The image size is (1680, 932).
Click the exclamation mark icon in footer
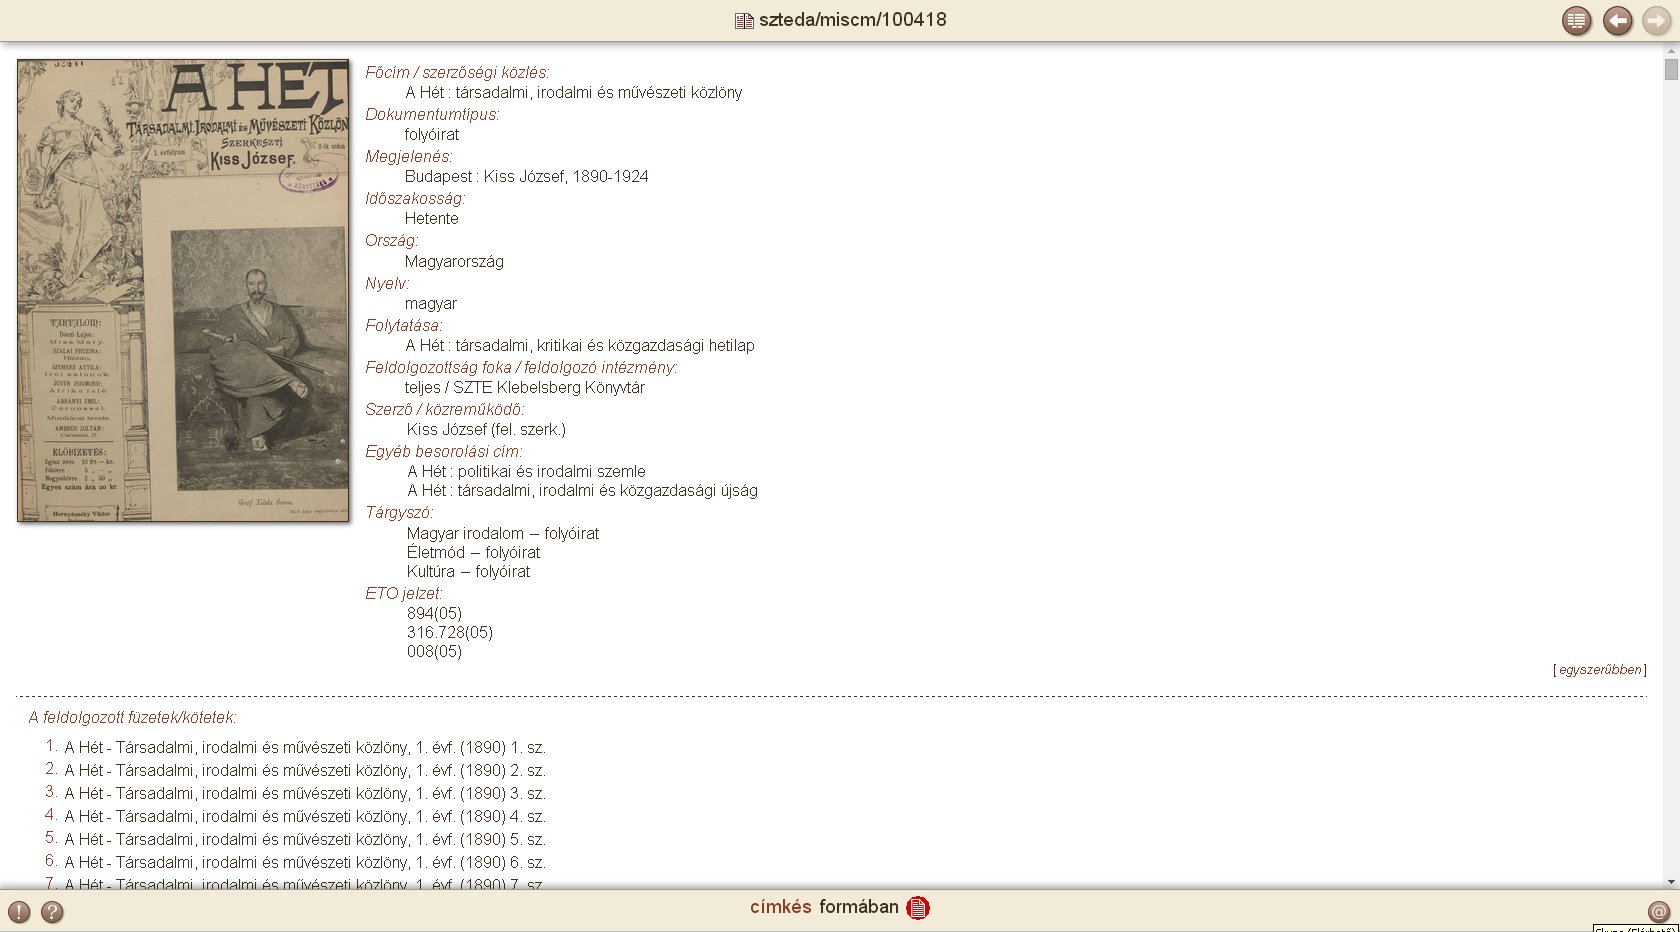pyautogui.click(x=19, y=911)
